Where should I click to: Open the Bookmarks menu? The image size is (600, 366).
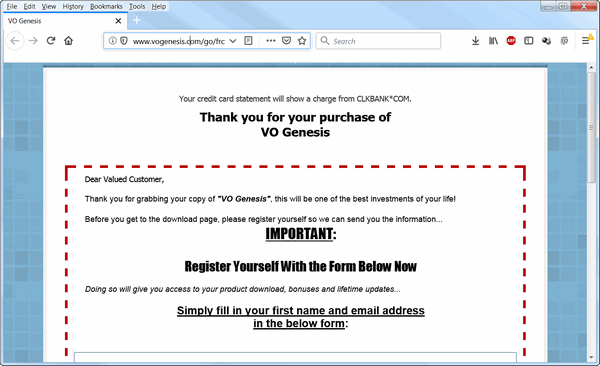[x=106, y=7]
